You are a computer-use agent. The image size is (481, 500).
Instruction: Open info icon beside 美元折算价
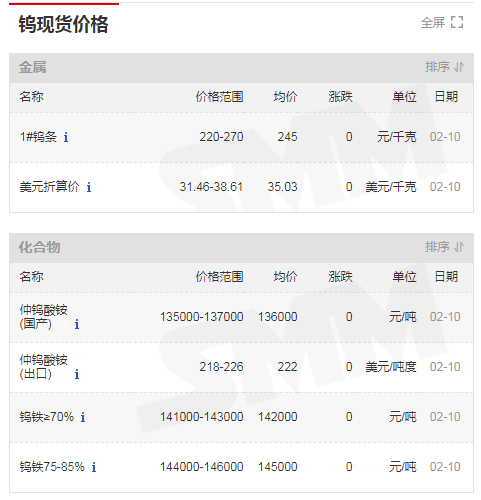point(89,187)
